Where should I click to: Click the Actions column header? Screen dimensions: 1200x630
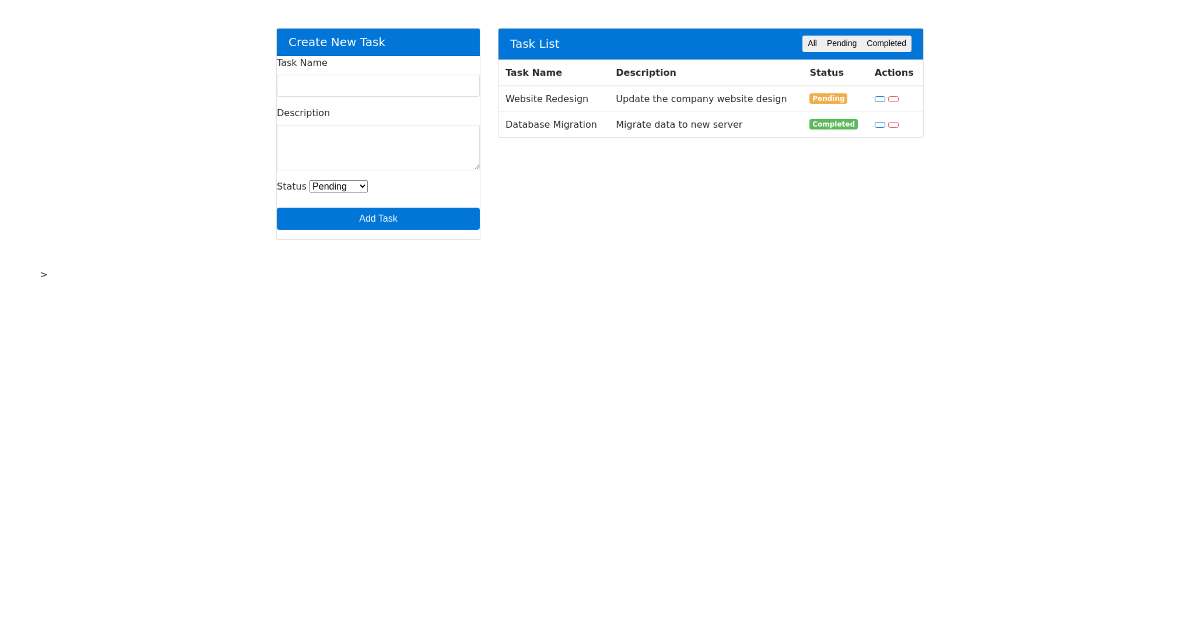(893, 72)
